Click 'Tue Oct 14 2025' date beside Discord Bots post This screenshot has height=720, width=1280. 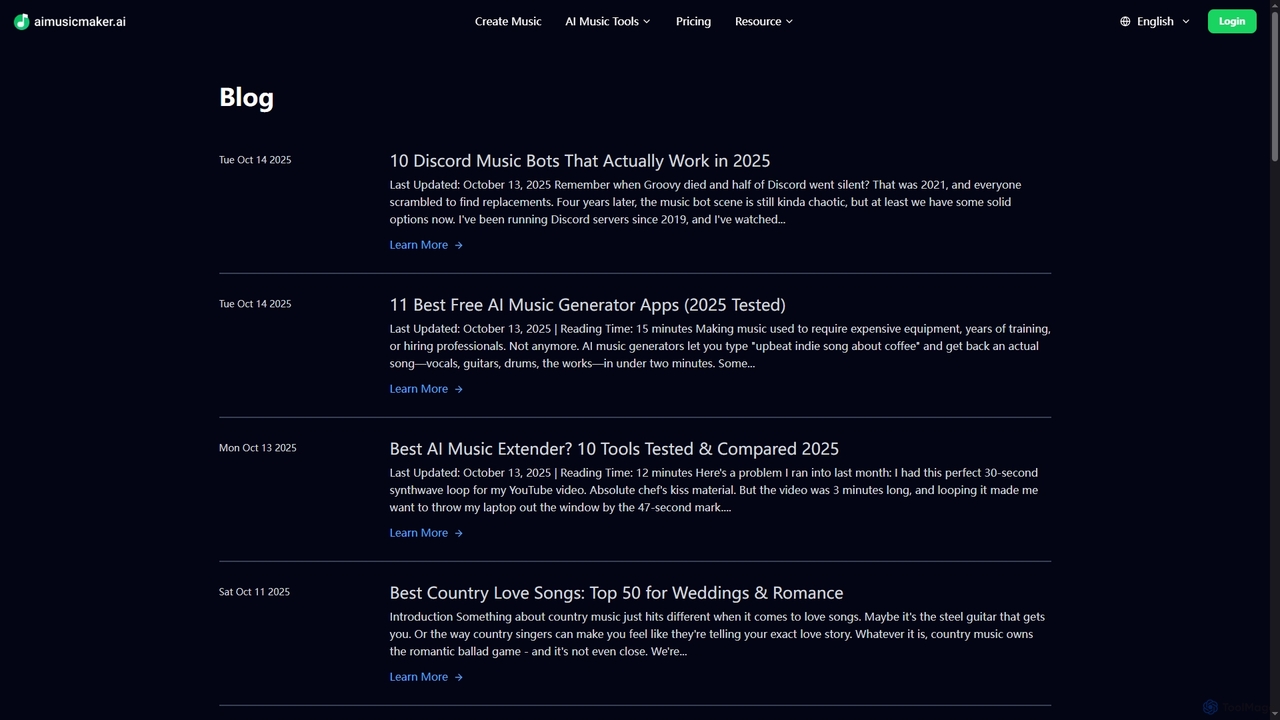tap(255, 160)
